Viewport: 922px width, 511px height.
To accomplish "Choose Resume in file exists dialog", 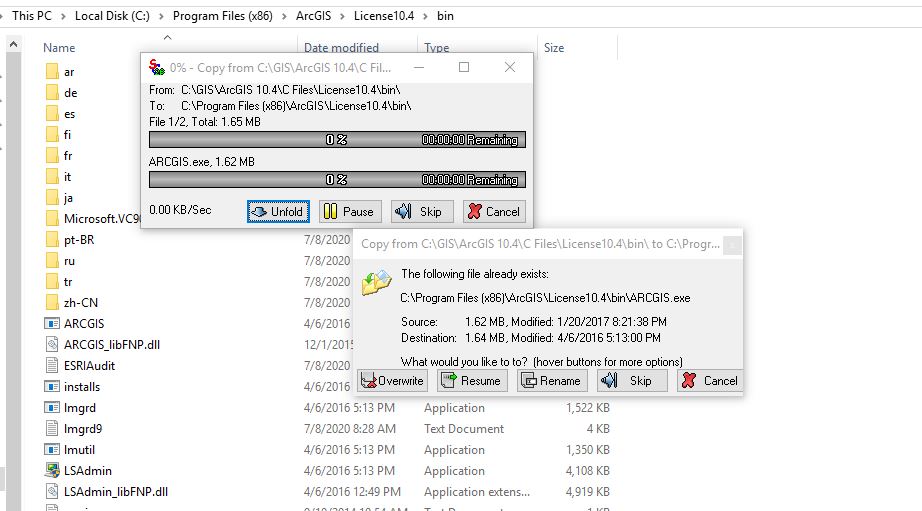I will coord(472,381).
